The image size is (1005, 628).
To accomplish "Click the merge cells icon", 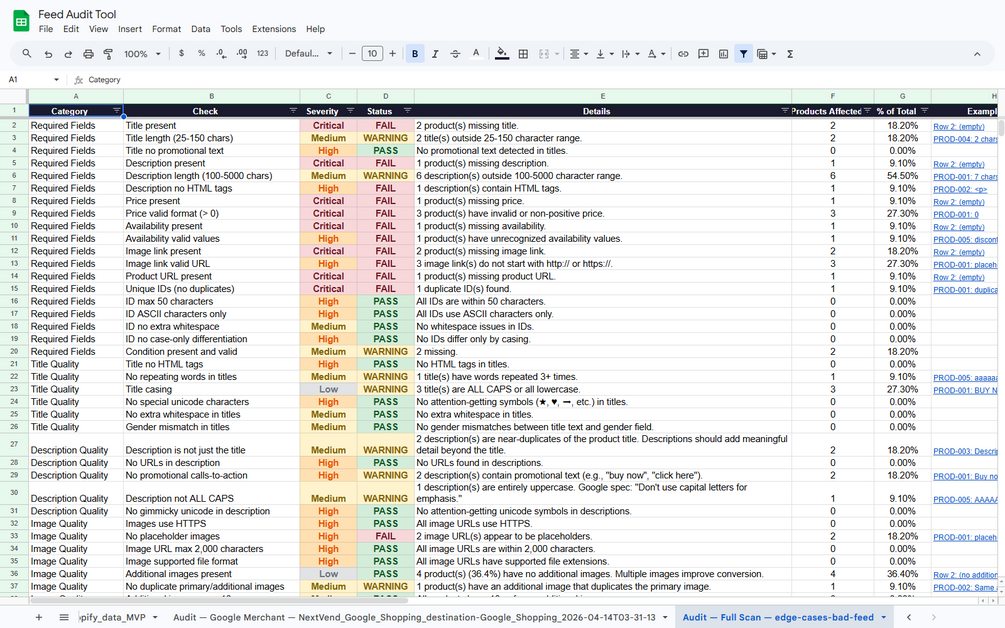I will [x=544, y=54].
